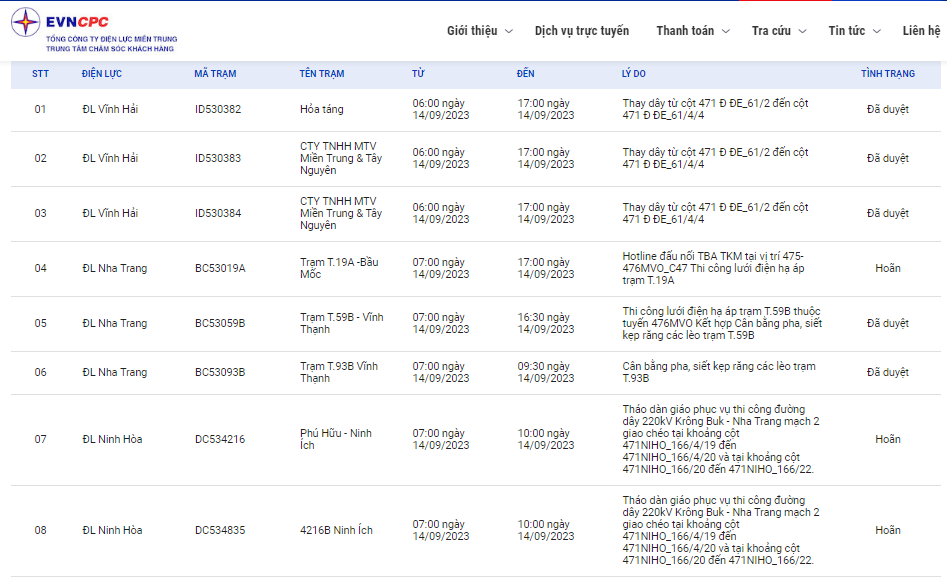Click the Hỏa táng station name
The image size is (947, 581).
click(319, 109)
